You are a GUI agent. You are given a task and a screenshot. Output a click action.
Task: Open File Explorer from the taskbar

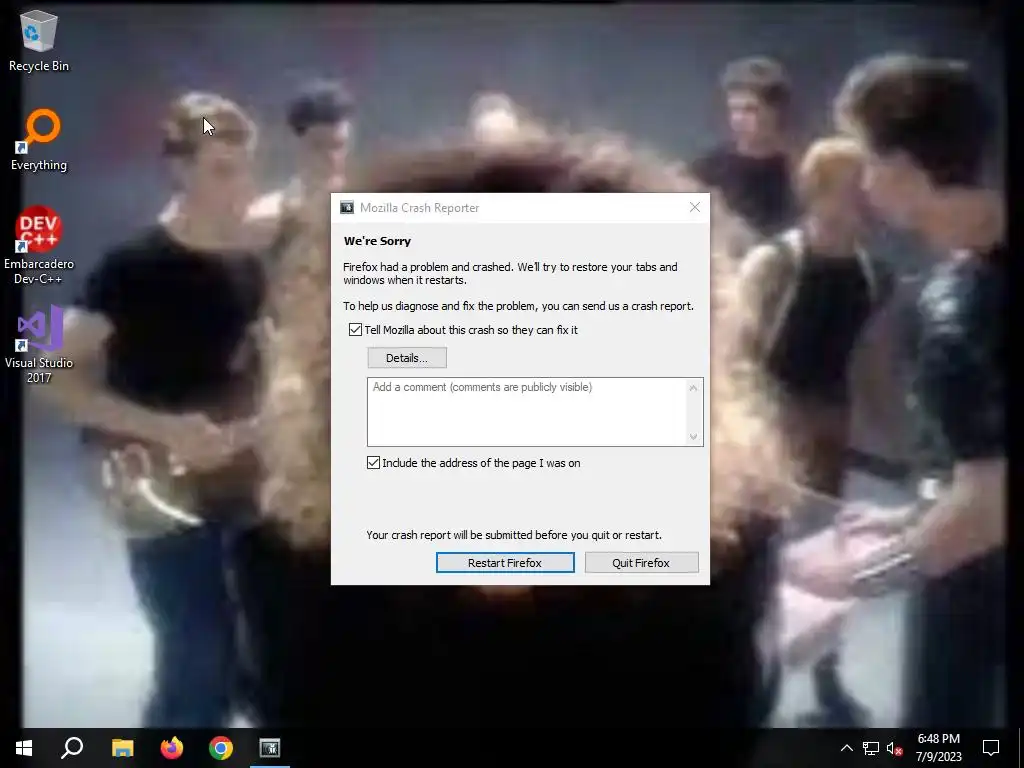click(x=122, y=748)
